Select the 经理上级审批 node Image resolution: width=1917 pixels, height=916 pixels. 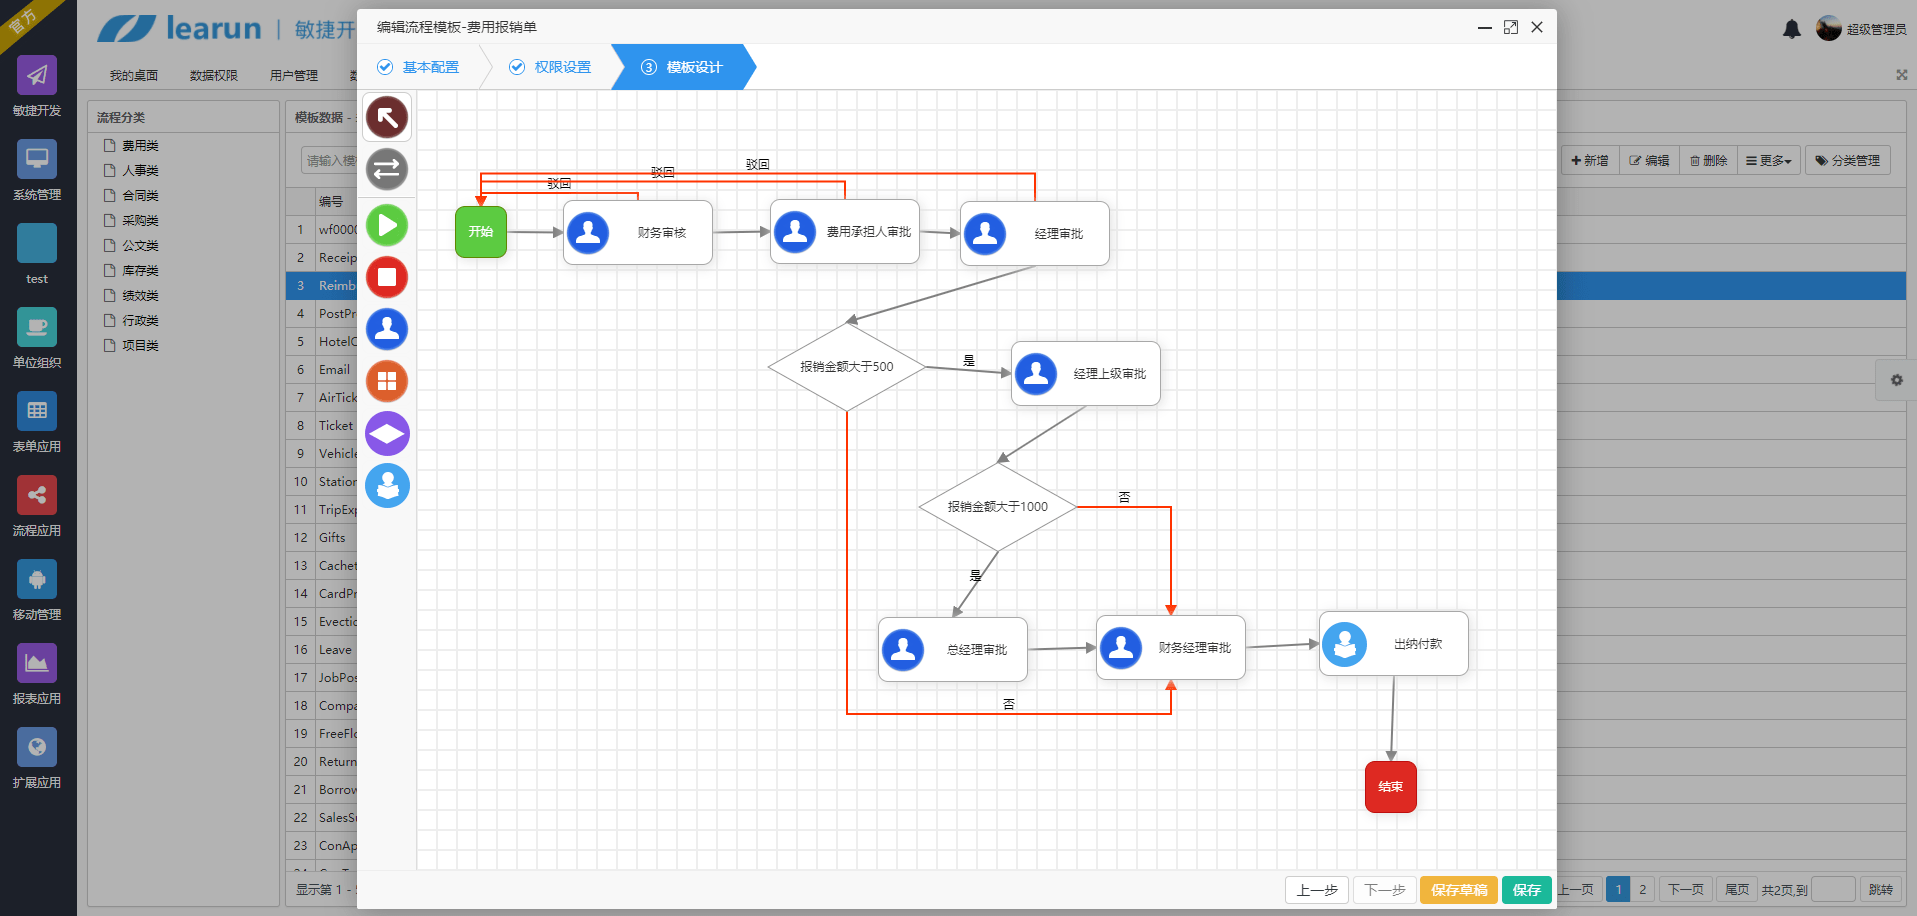click(x=1086, y=373)
